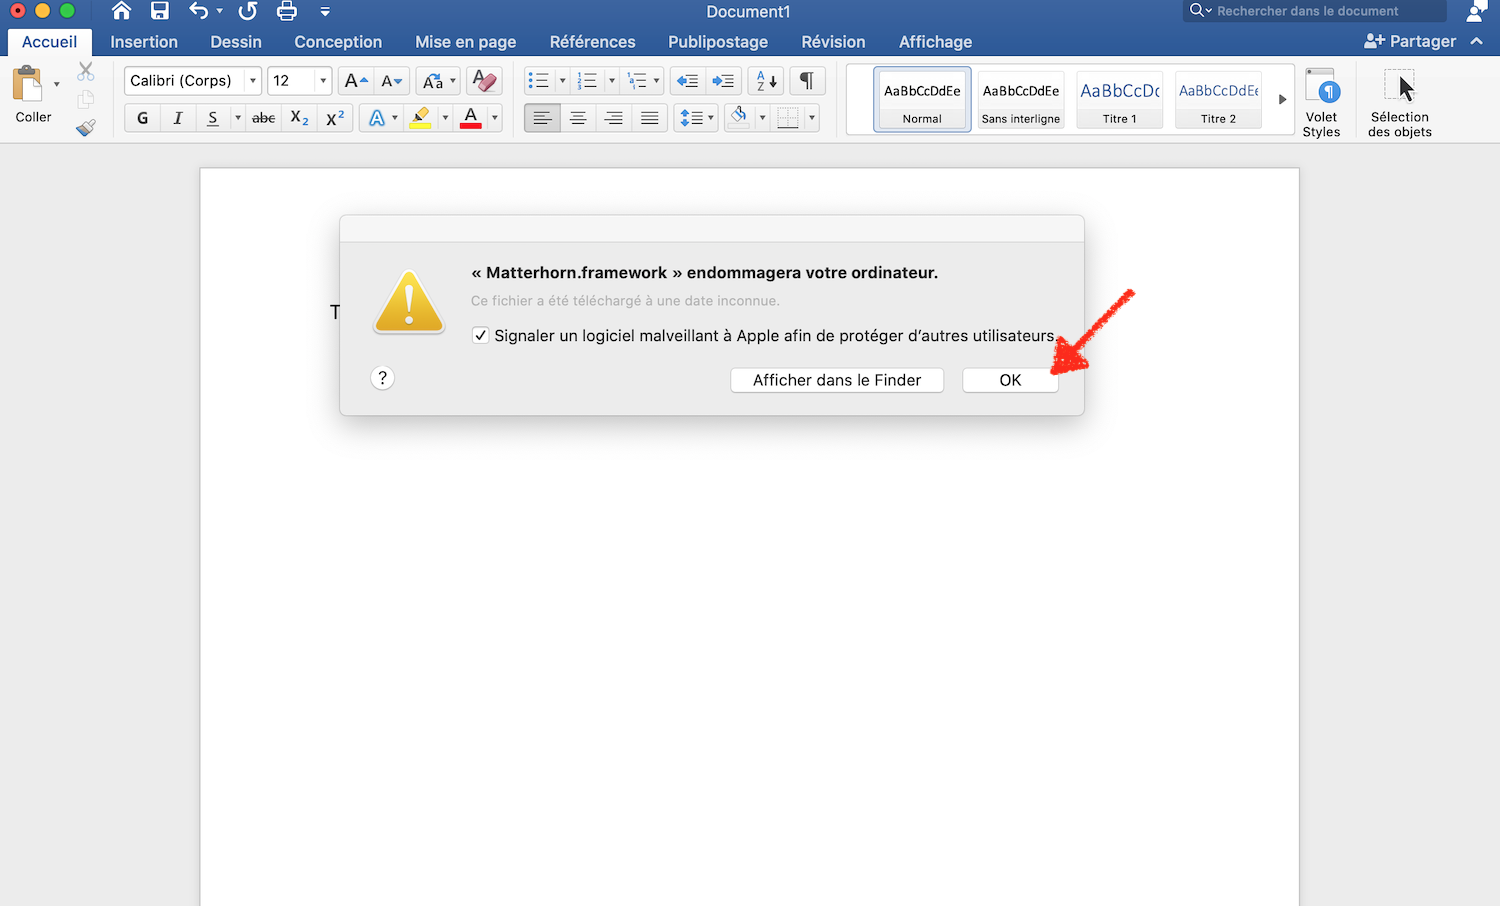Go to the Références tab

[592, 42]
